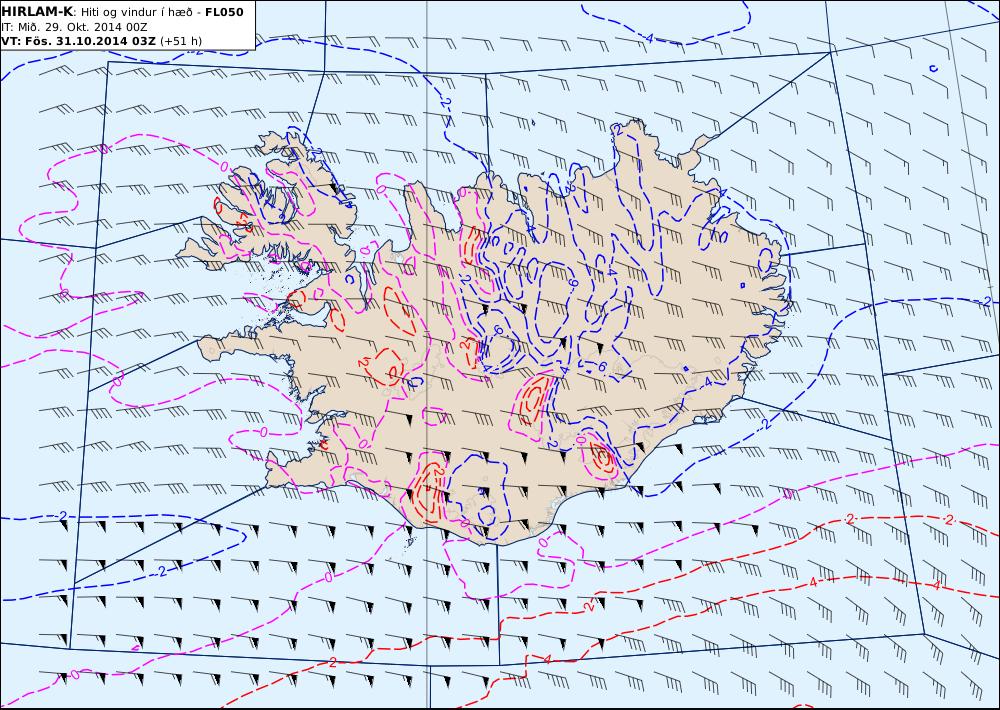
Task: Select the FL050 flight level label
Action: pos(224,12)
